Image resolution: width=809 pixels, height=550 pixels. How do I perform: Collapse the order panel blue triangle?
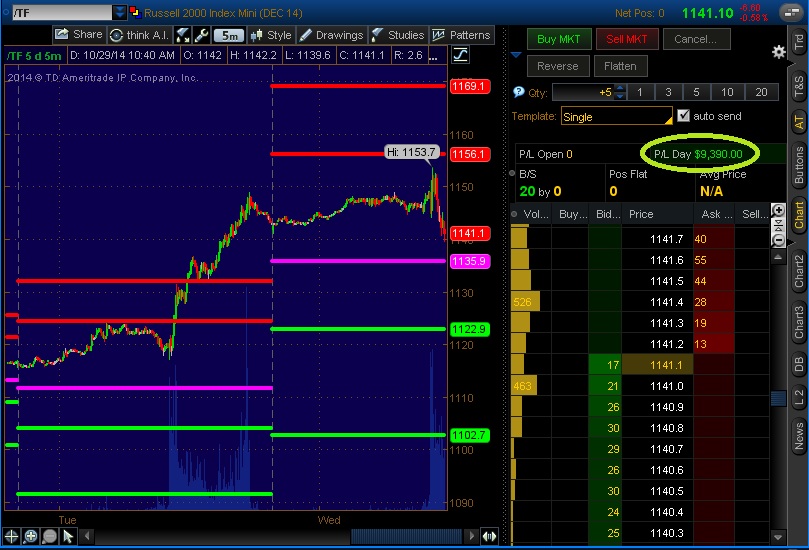(516, 54)
